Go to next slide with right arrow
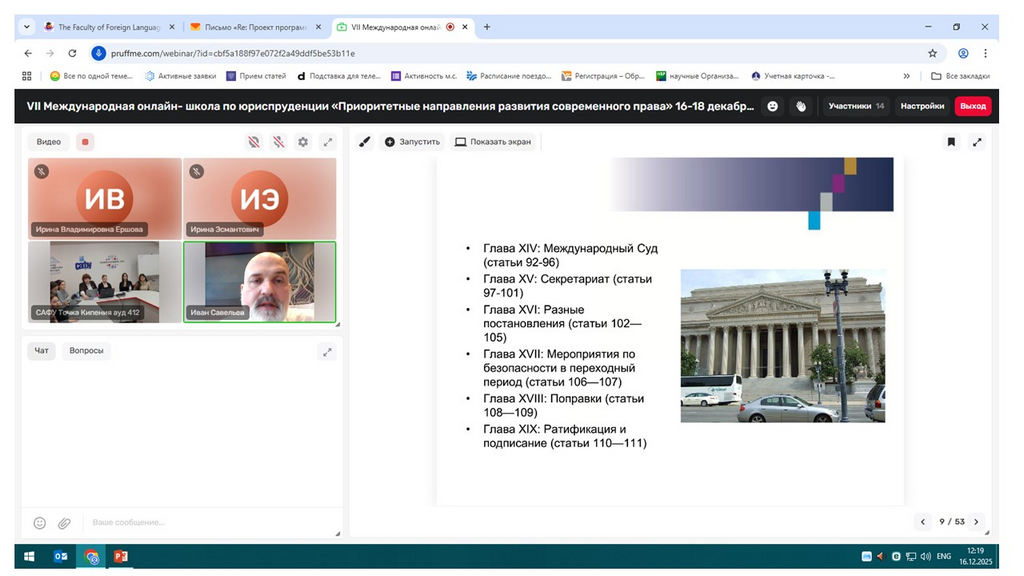 coord(976,521)
